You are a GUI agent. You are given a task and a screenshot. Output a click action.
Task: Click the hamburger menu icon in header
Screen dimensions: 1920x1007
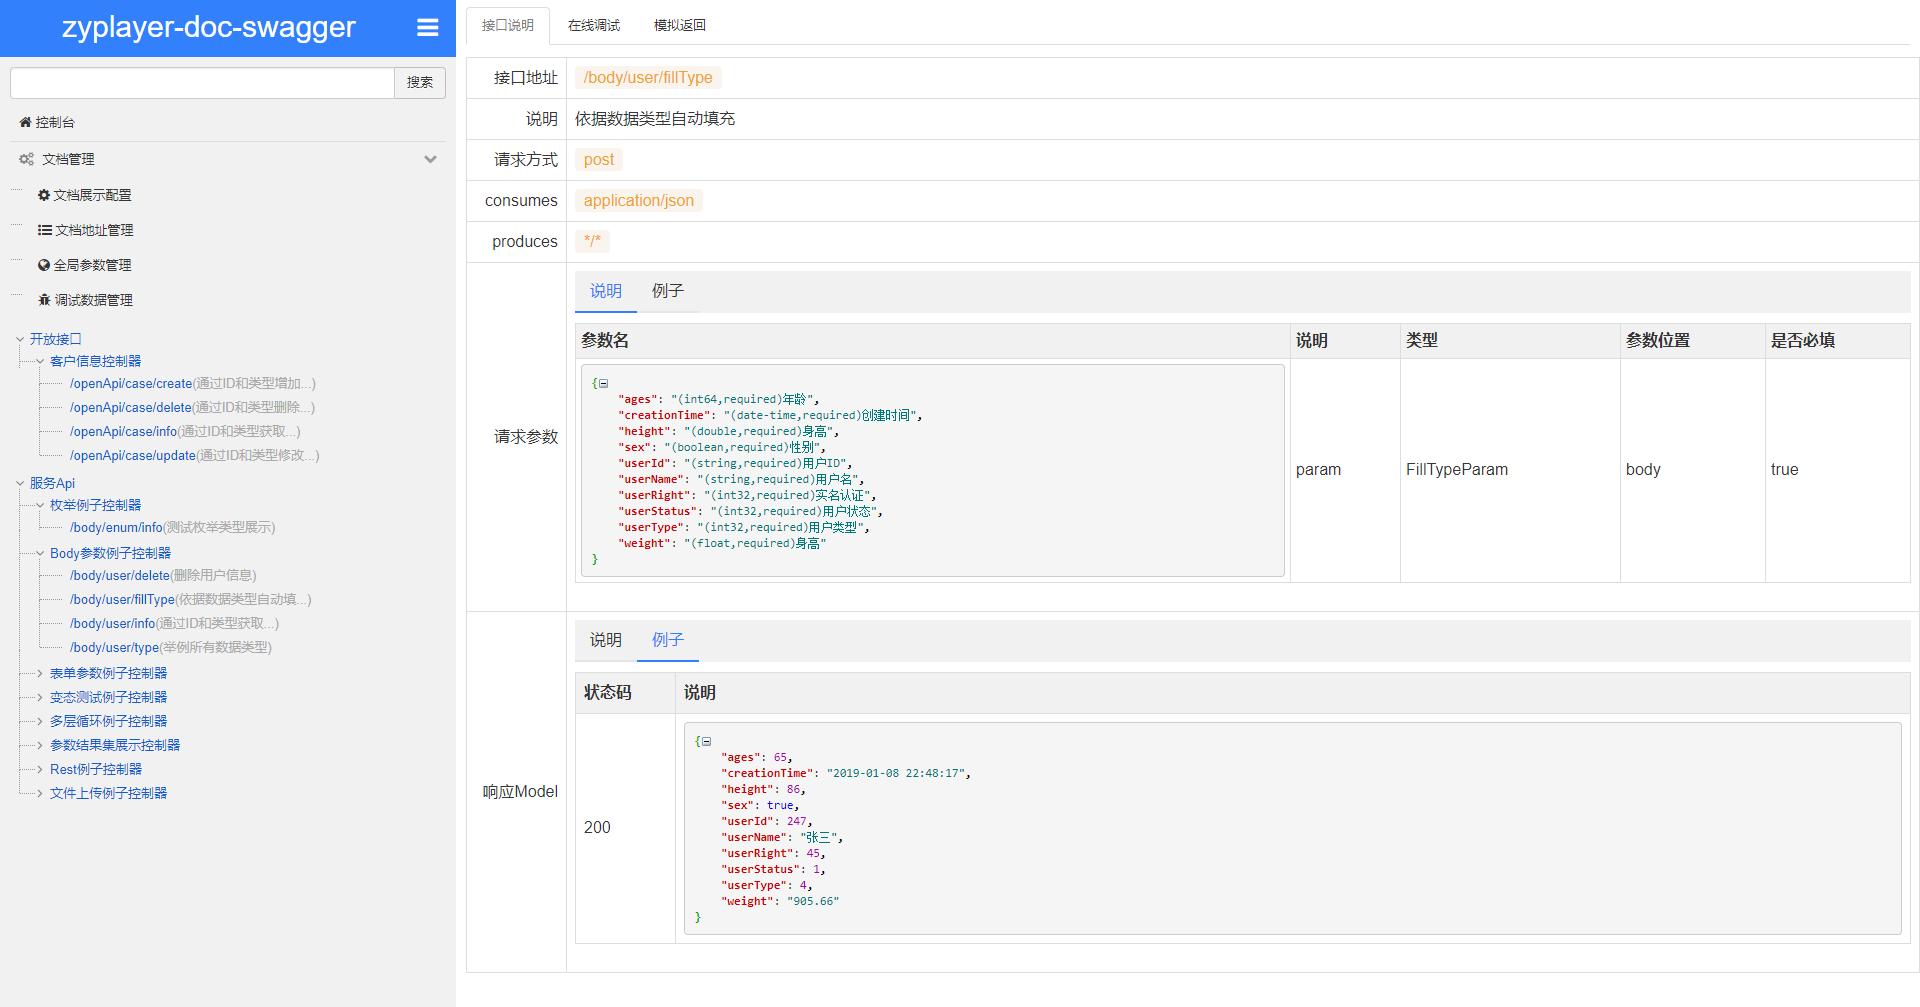point(428,28)
